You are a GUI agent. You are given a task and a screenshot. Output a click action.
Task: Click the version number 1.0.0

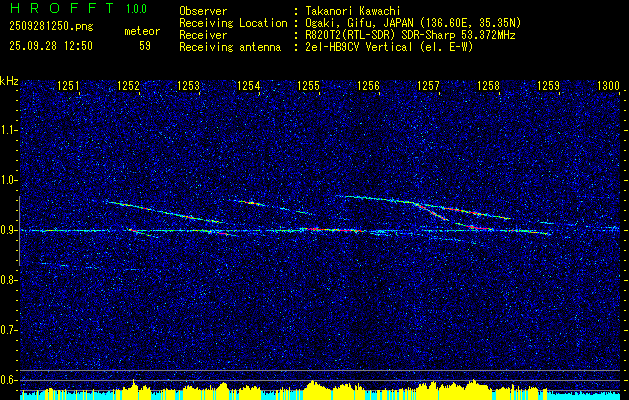point(136,8)
